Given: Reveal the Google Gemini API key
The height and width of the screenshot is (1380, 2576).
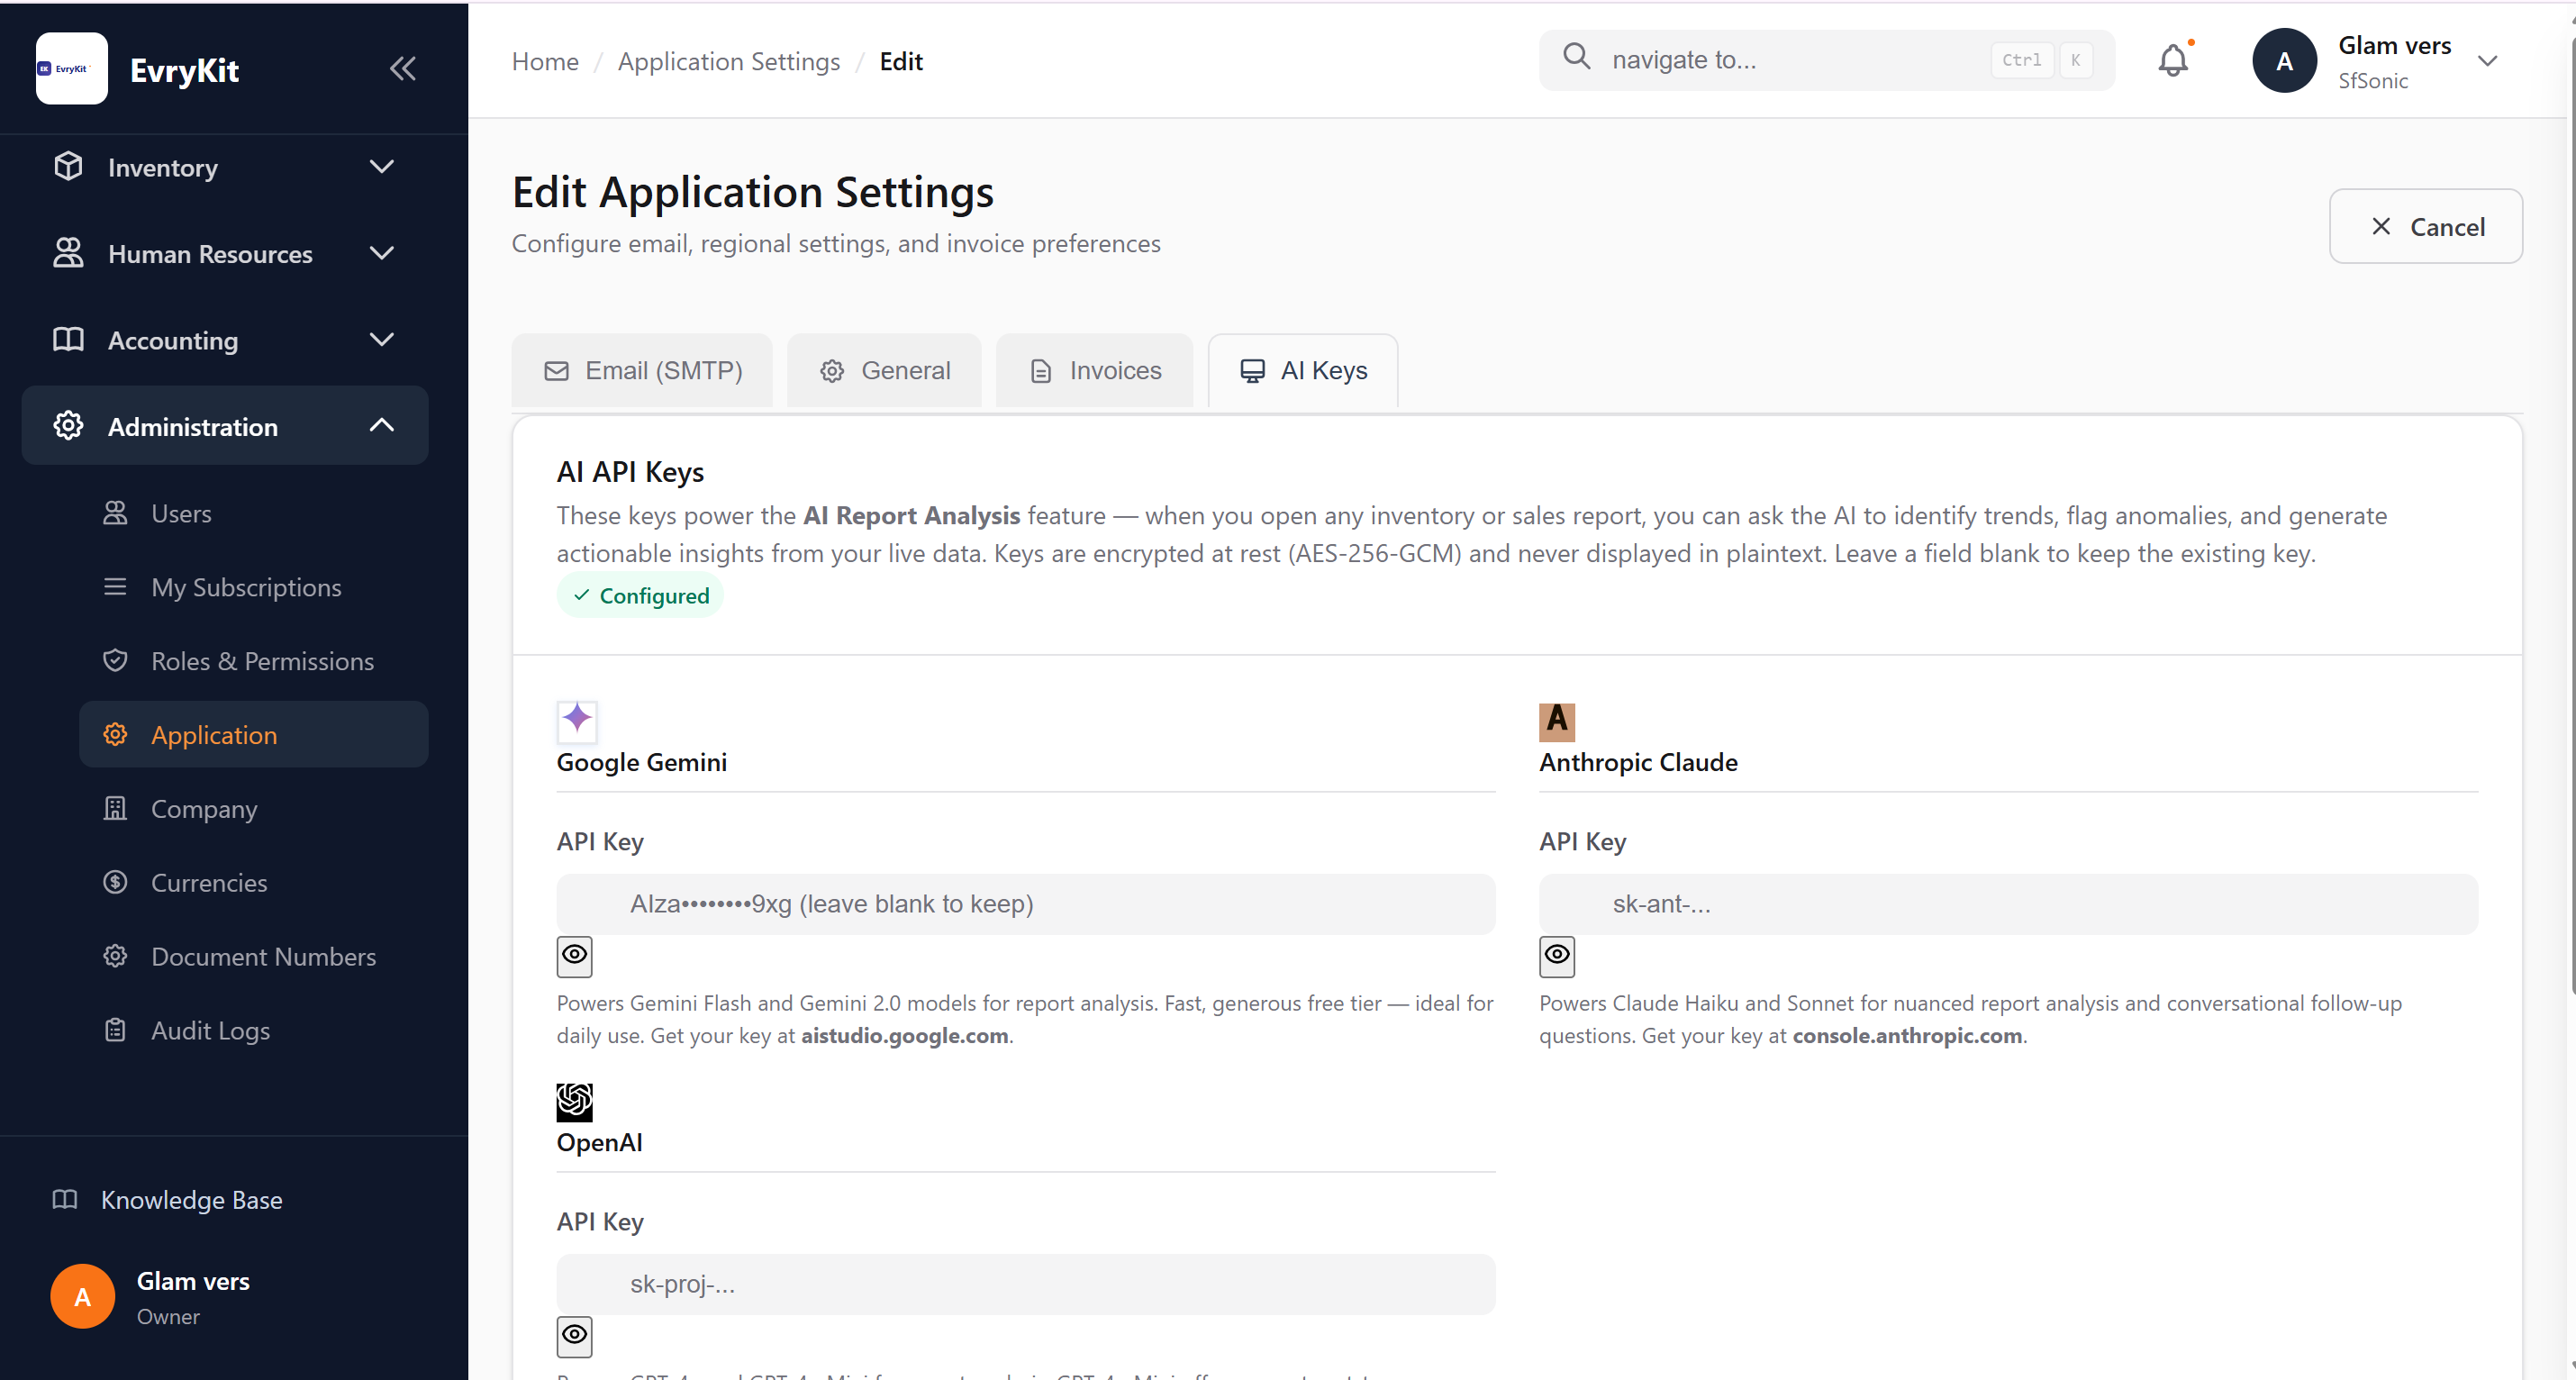Looking at the screenshot, I should (574, 956).
